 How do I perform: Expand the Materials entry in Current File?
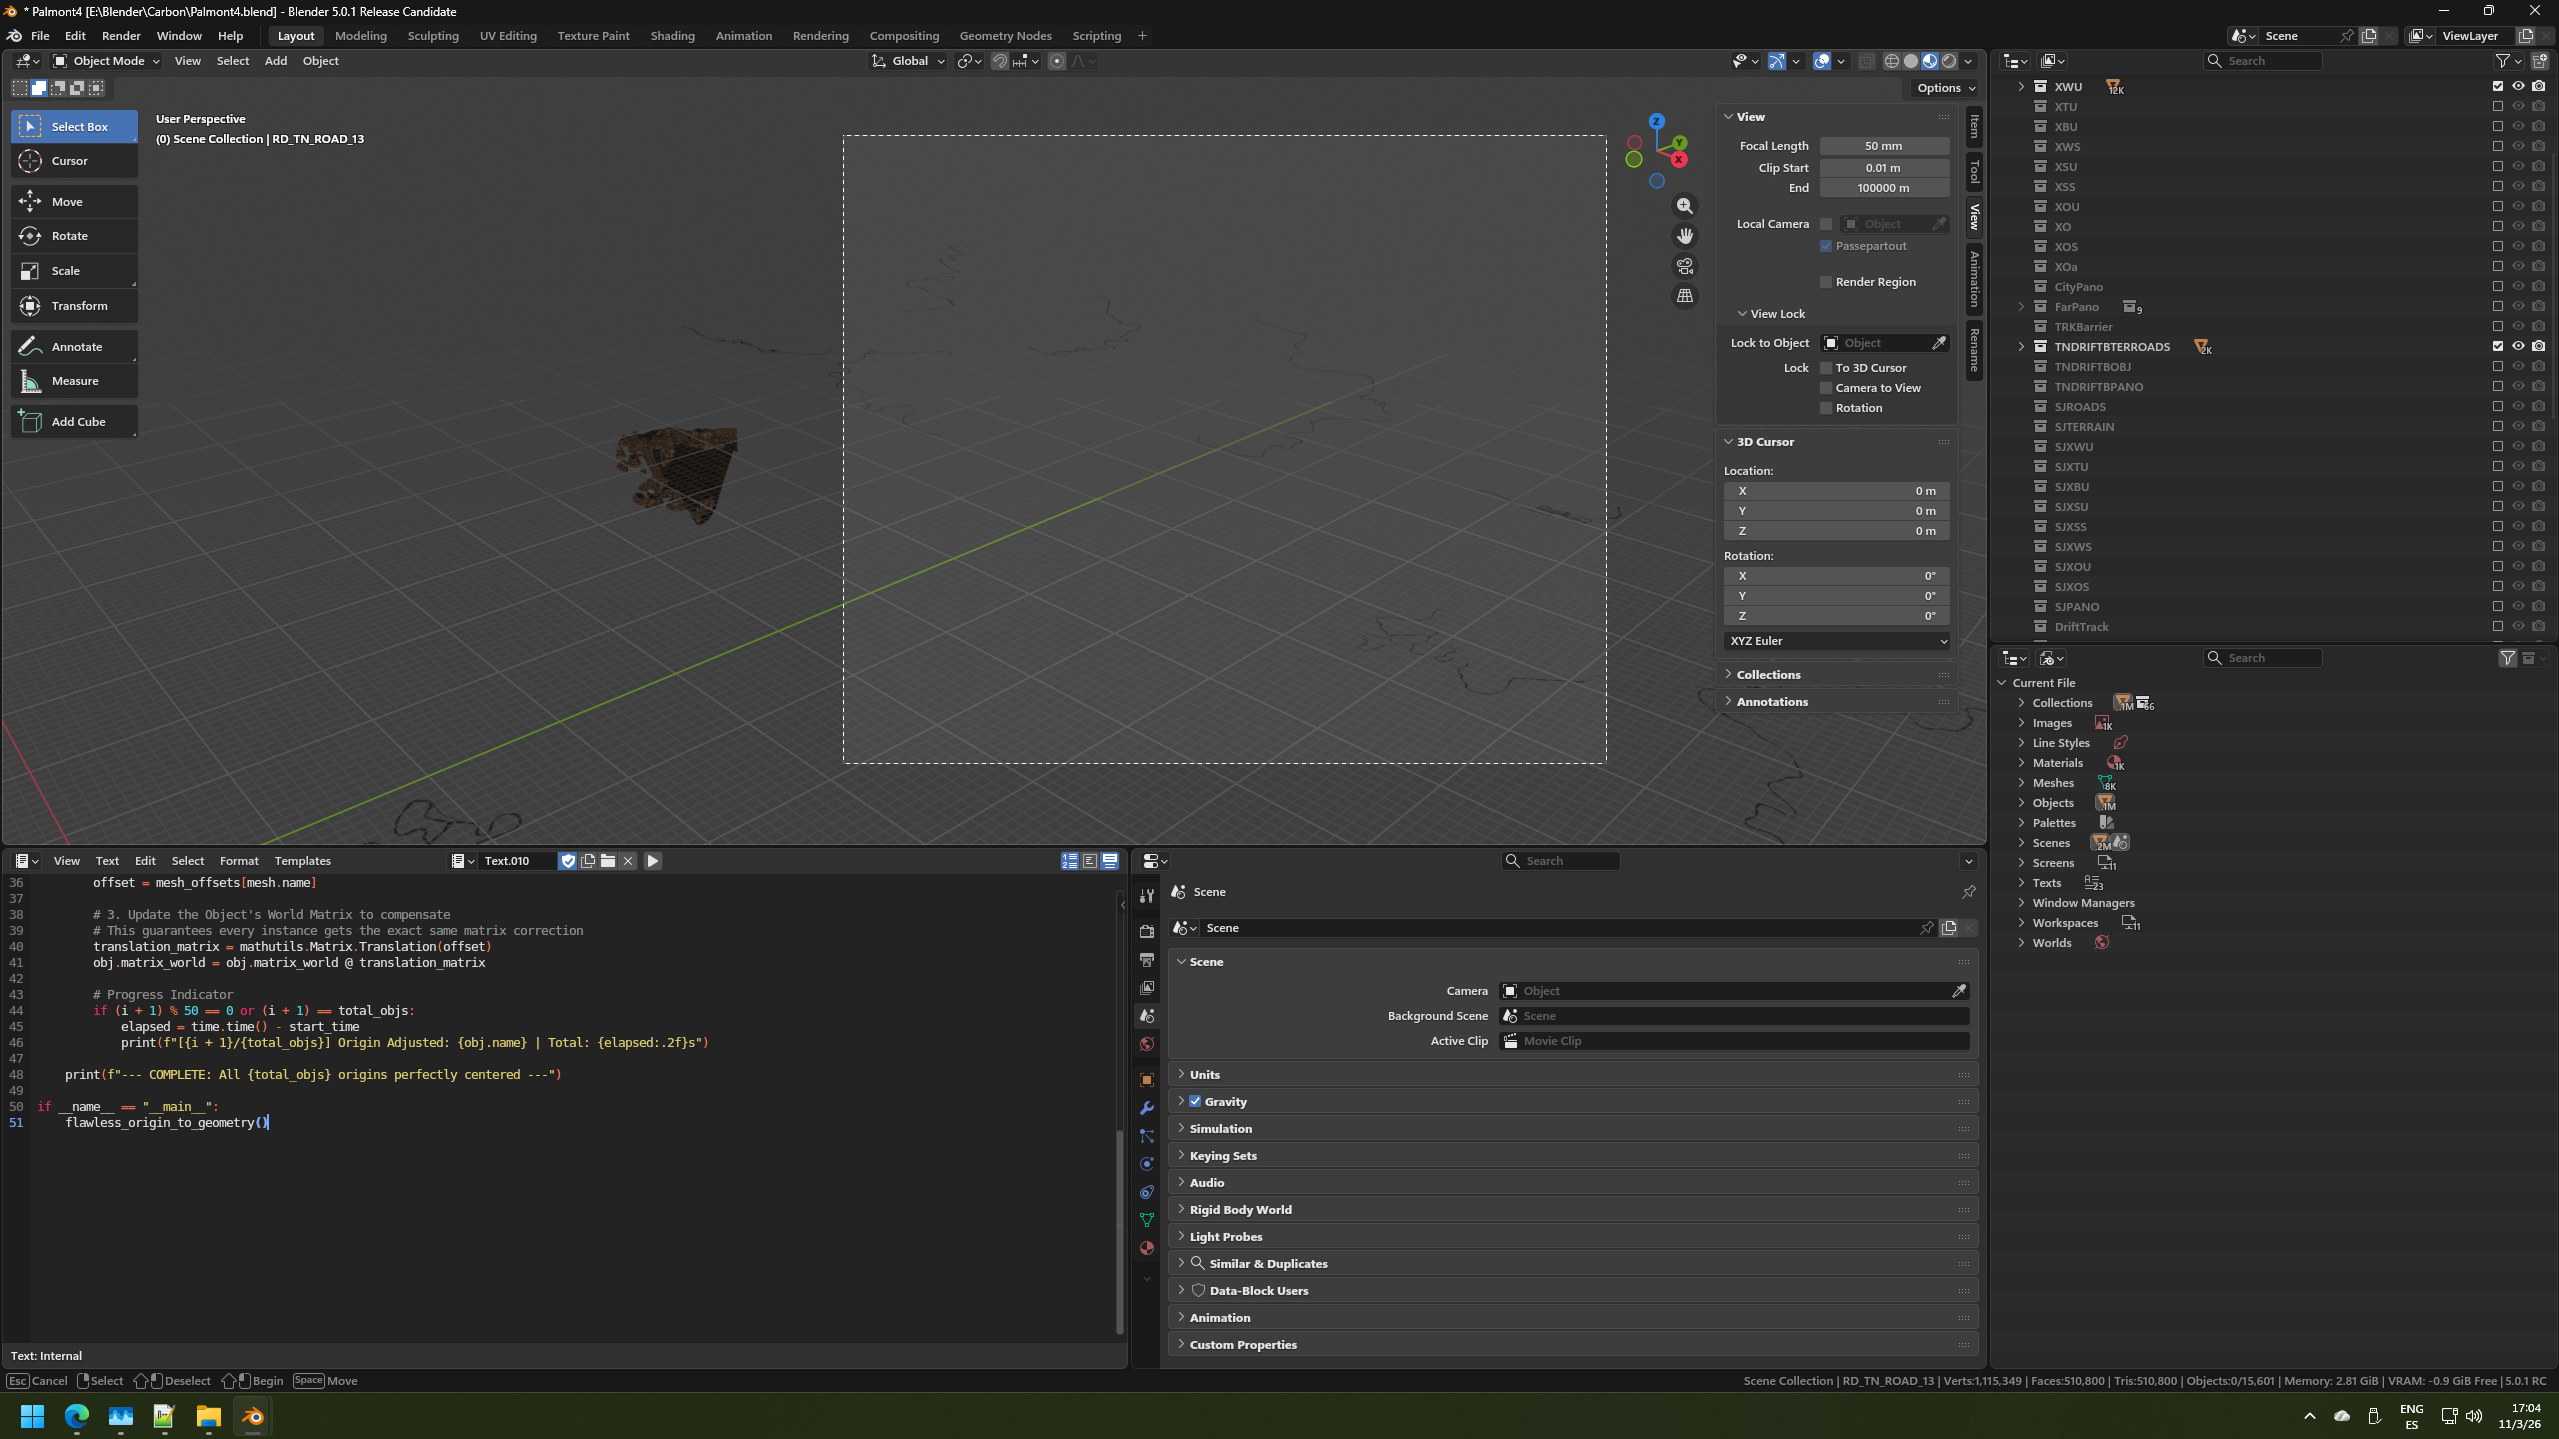click(2021, 763)
